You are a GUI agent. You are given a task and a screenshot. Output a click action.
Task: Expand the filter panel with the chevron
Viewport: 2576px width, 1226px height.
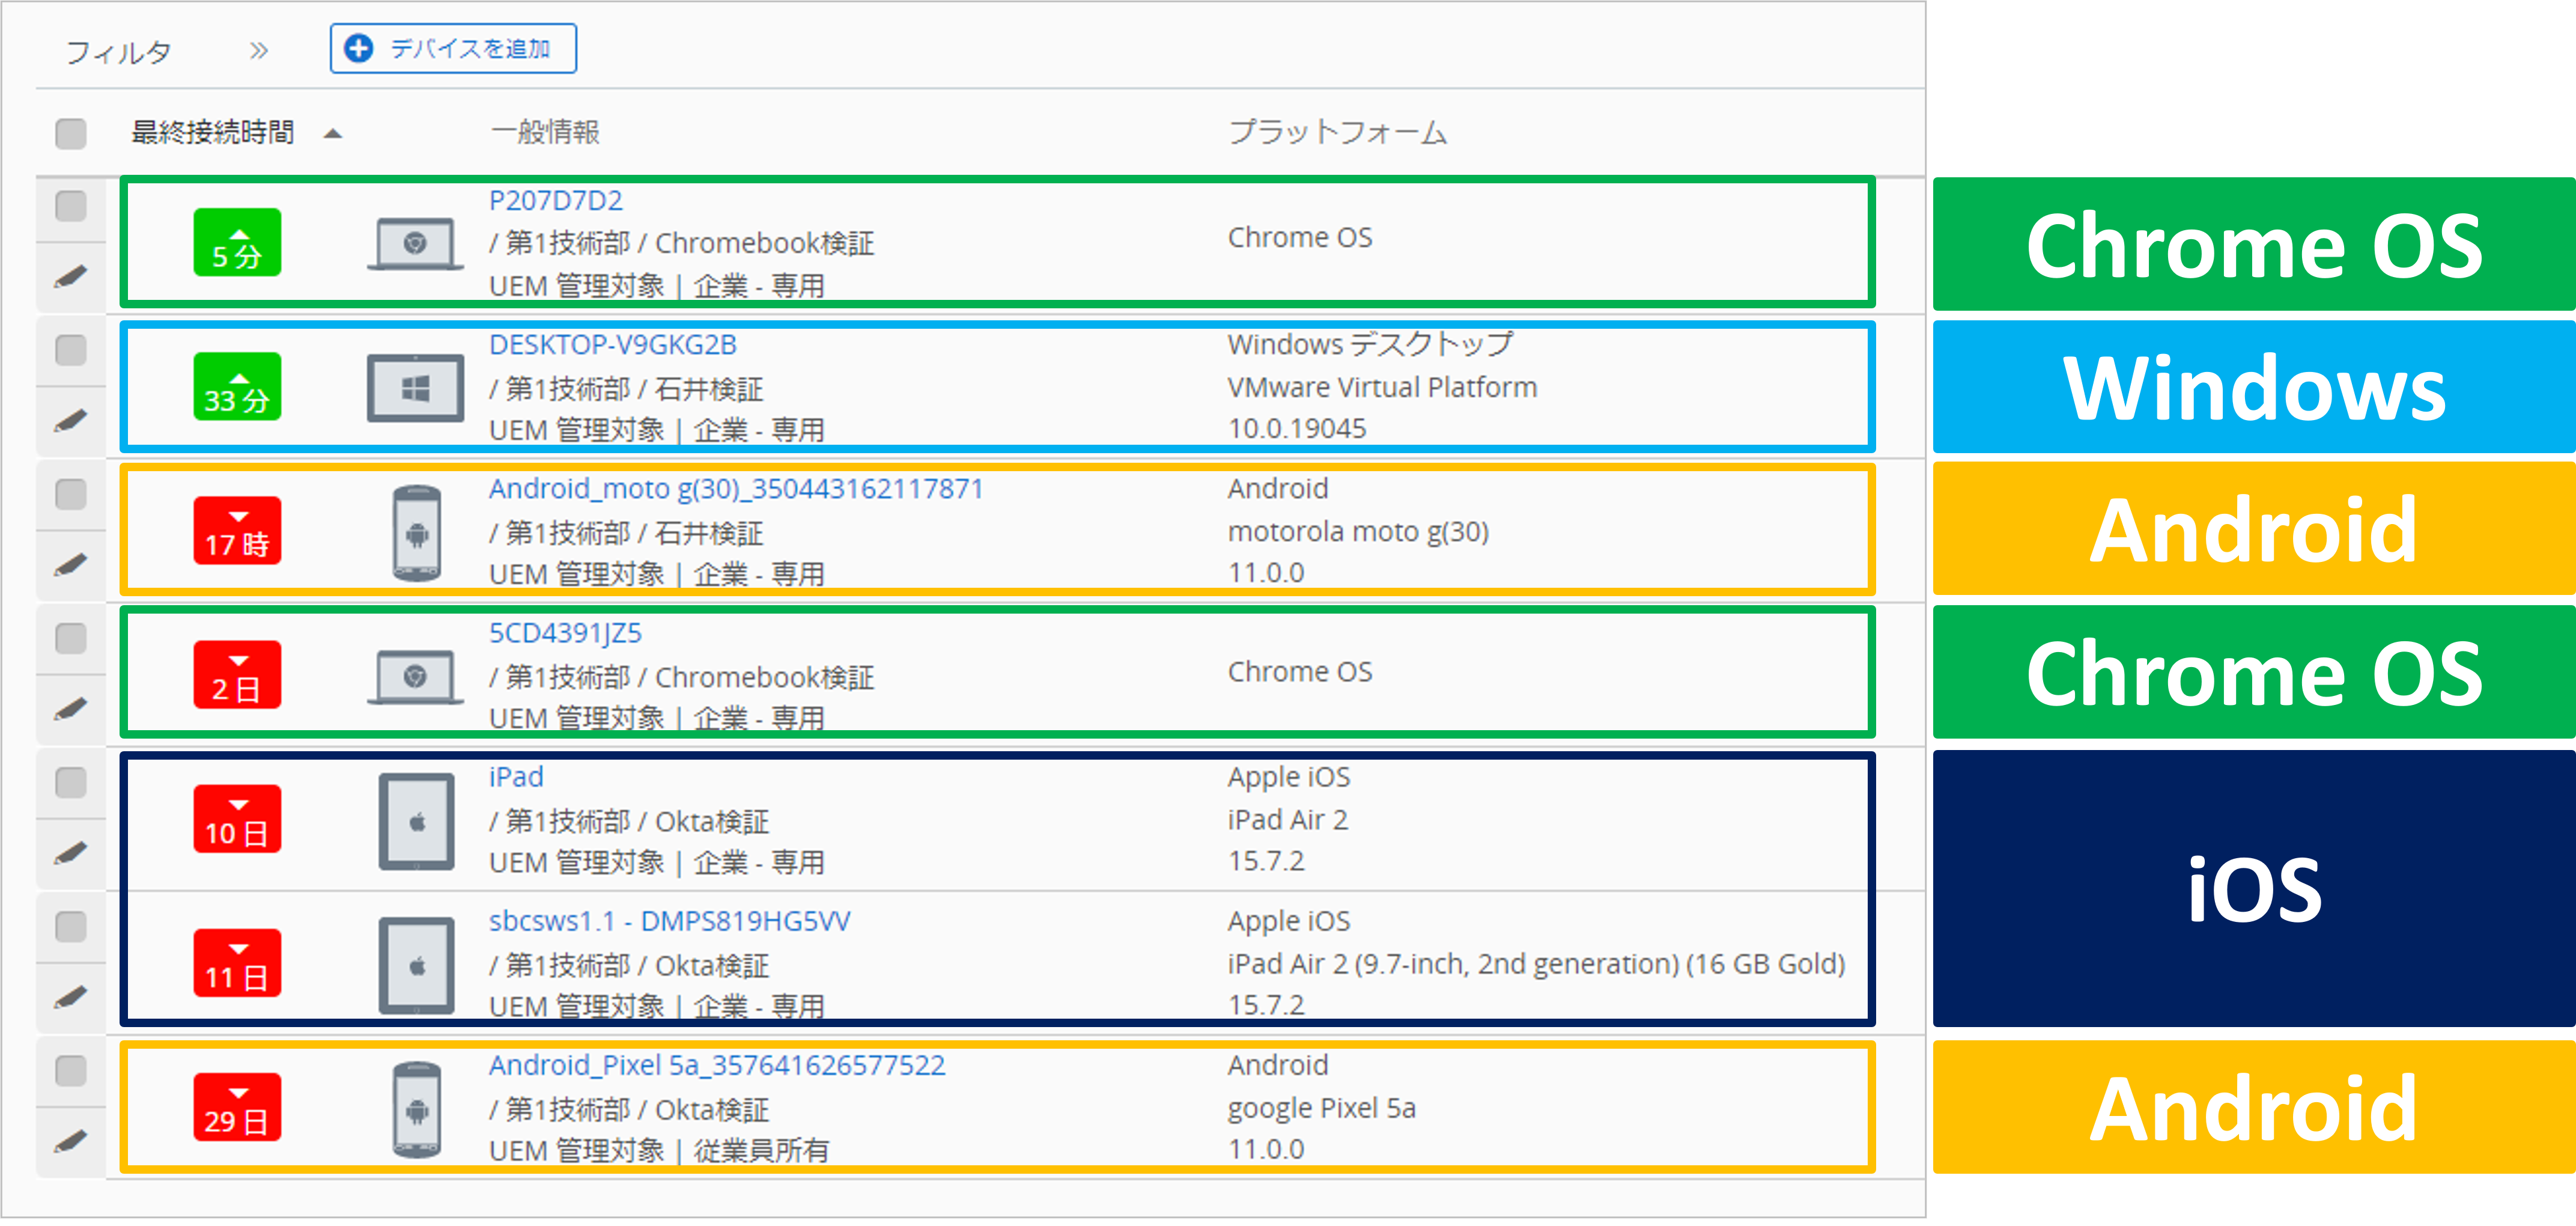click(x=259, y=48)
